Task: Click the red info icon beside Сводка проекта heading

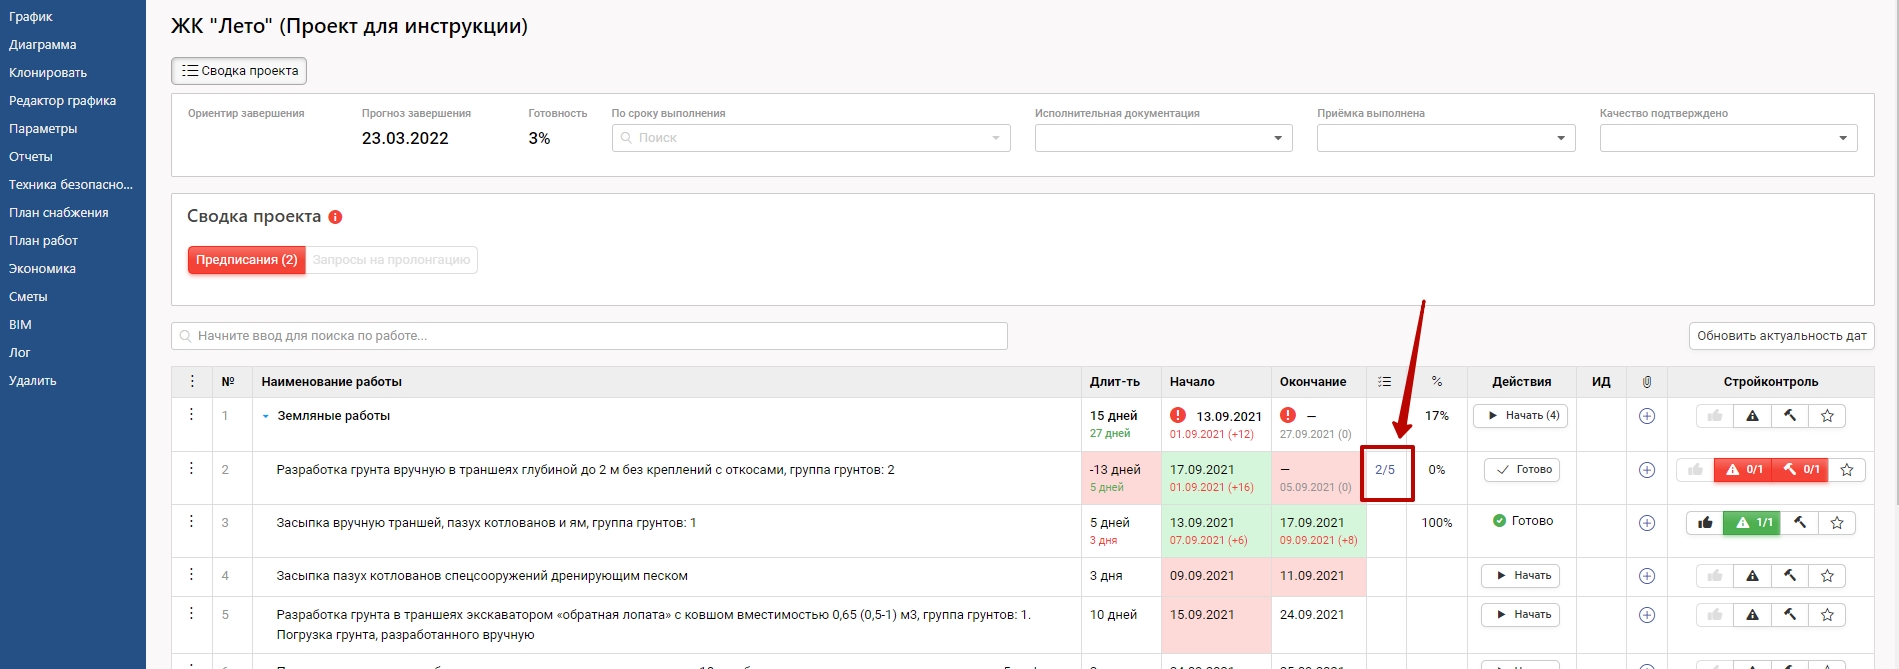Action: [335, 217]
